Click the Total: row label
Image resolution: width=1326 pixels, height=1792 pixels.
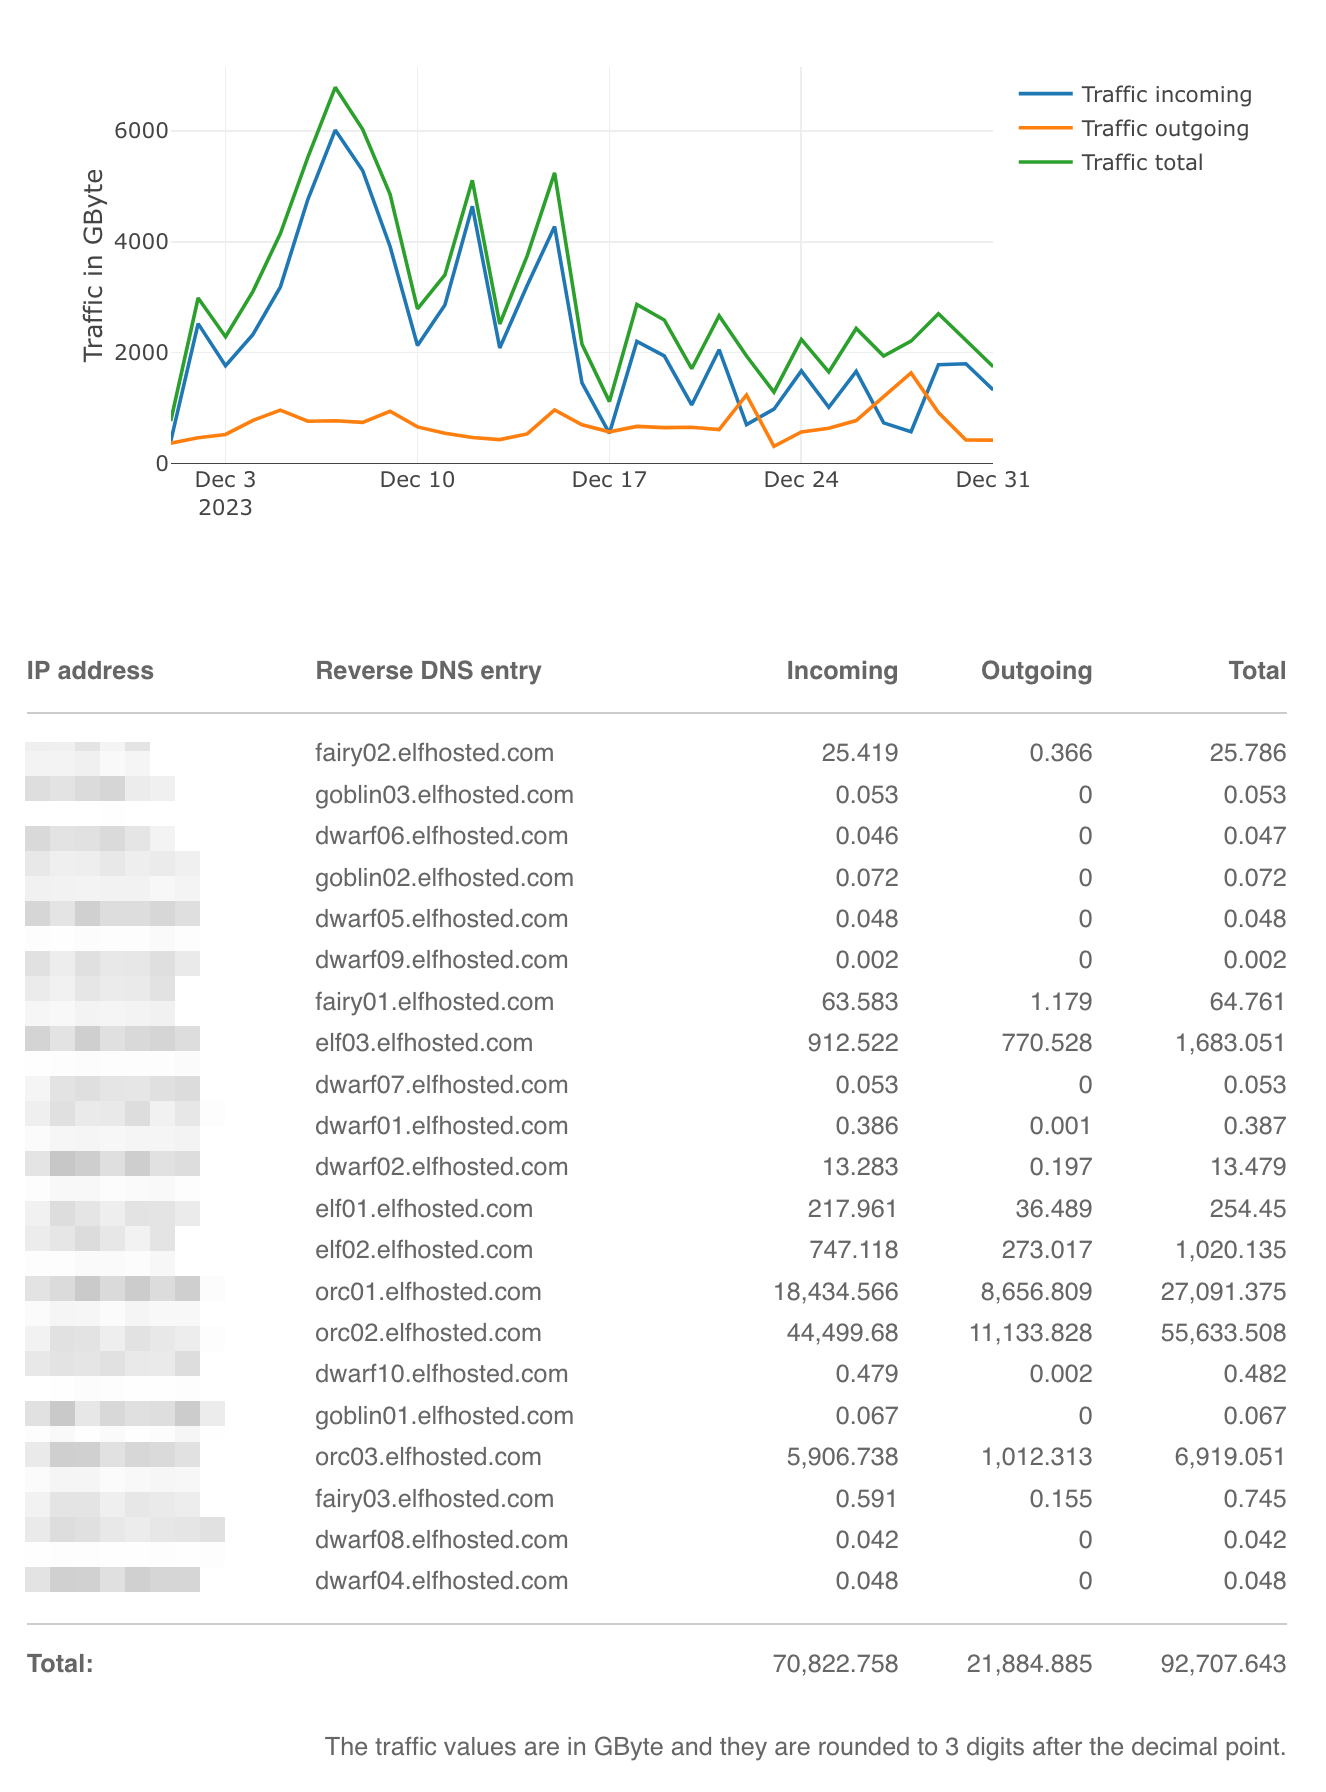60,1664
